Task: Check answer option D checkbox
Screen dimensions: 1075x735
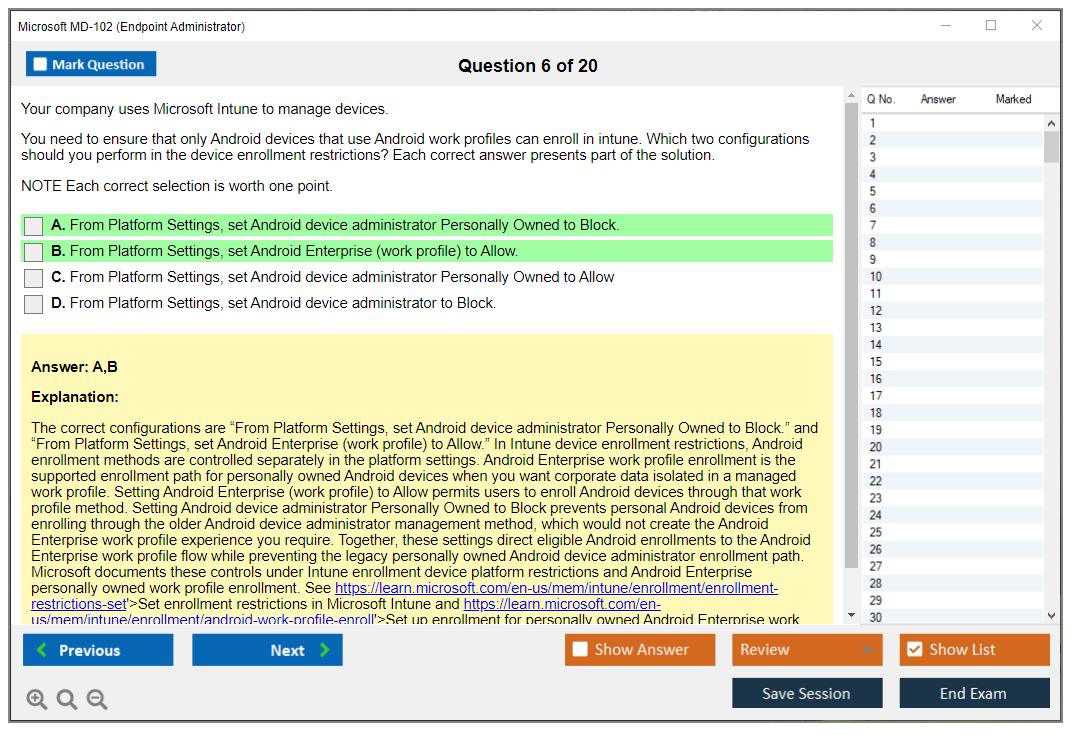Action: point(33,304)
